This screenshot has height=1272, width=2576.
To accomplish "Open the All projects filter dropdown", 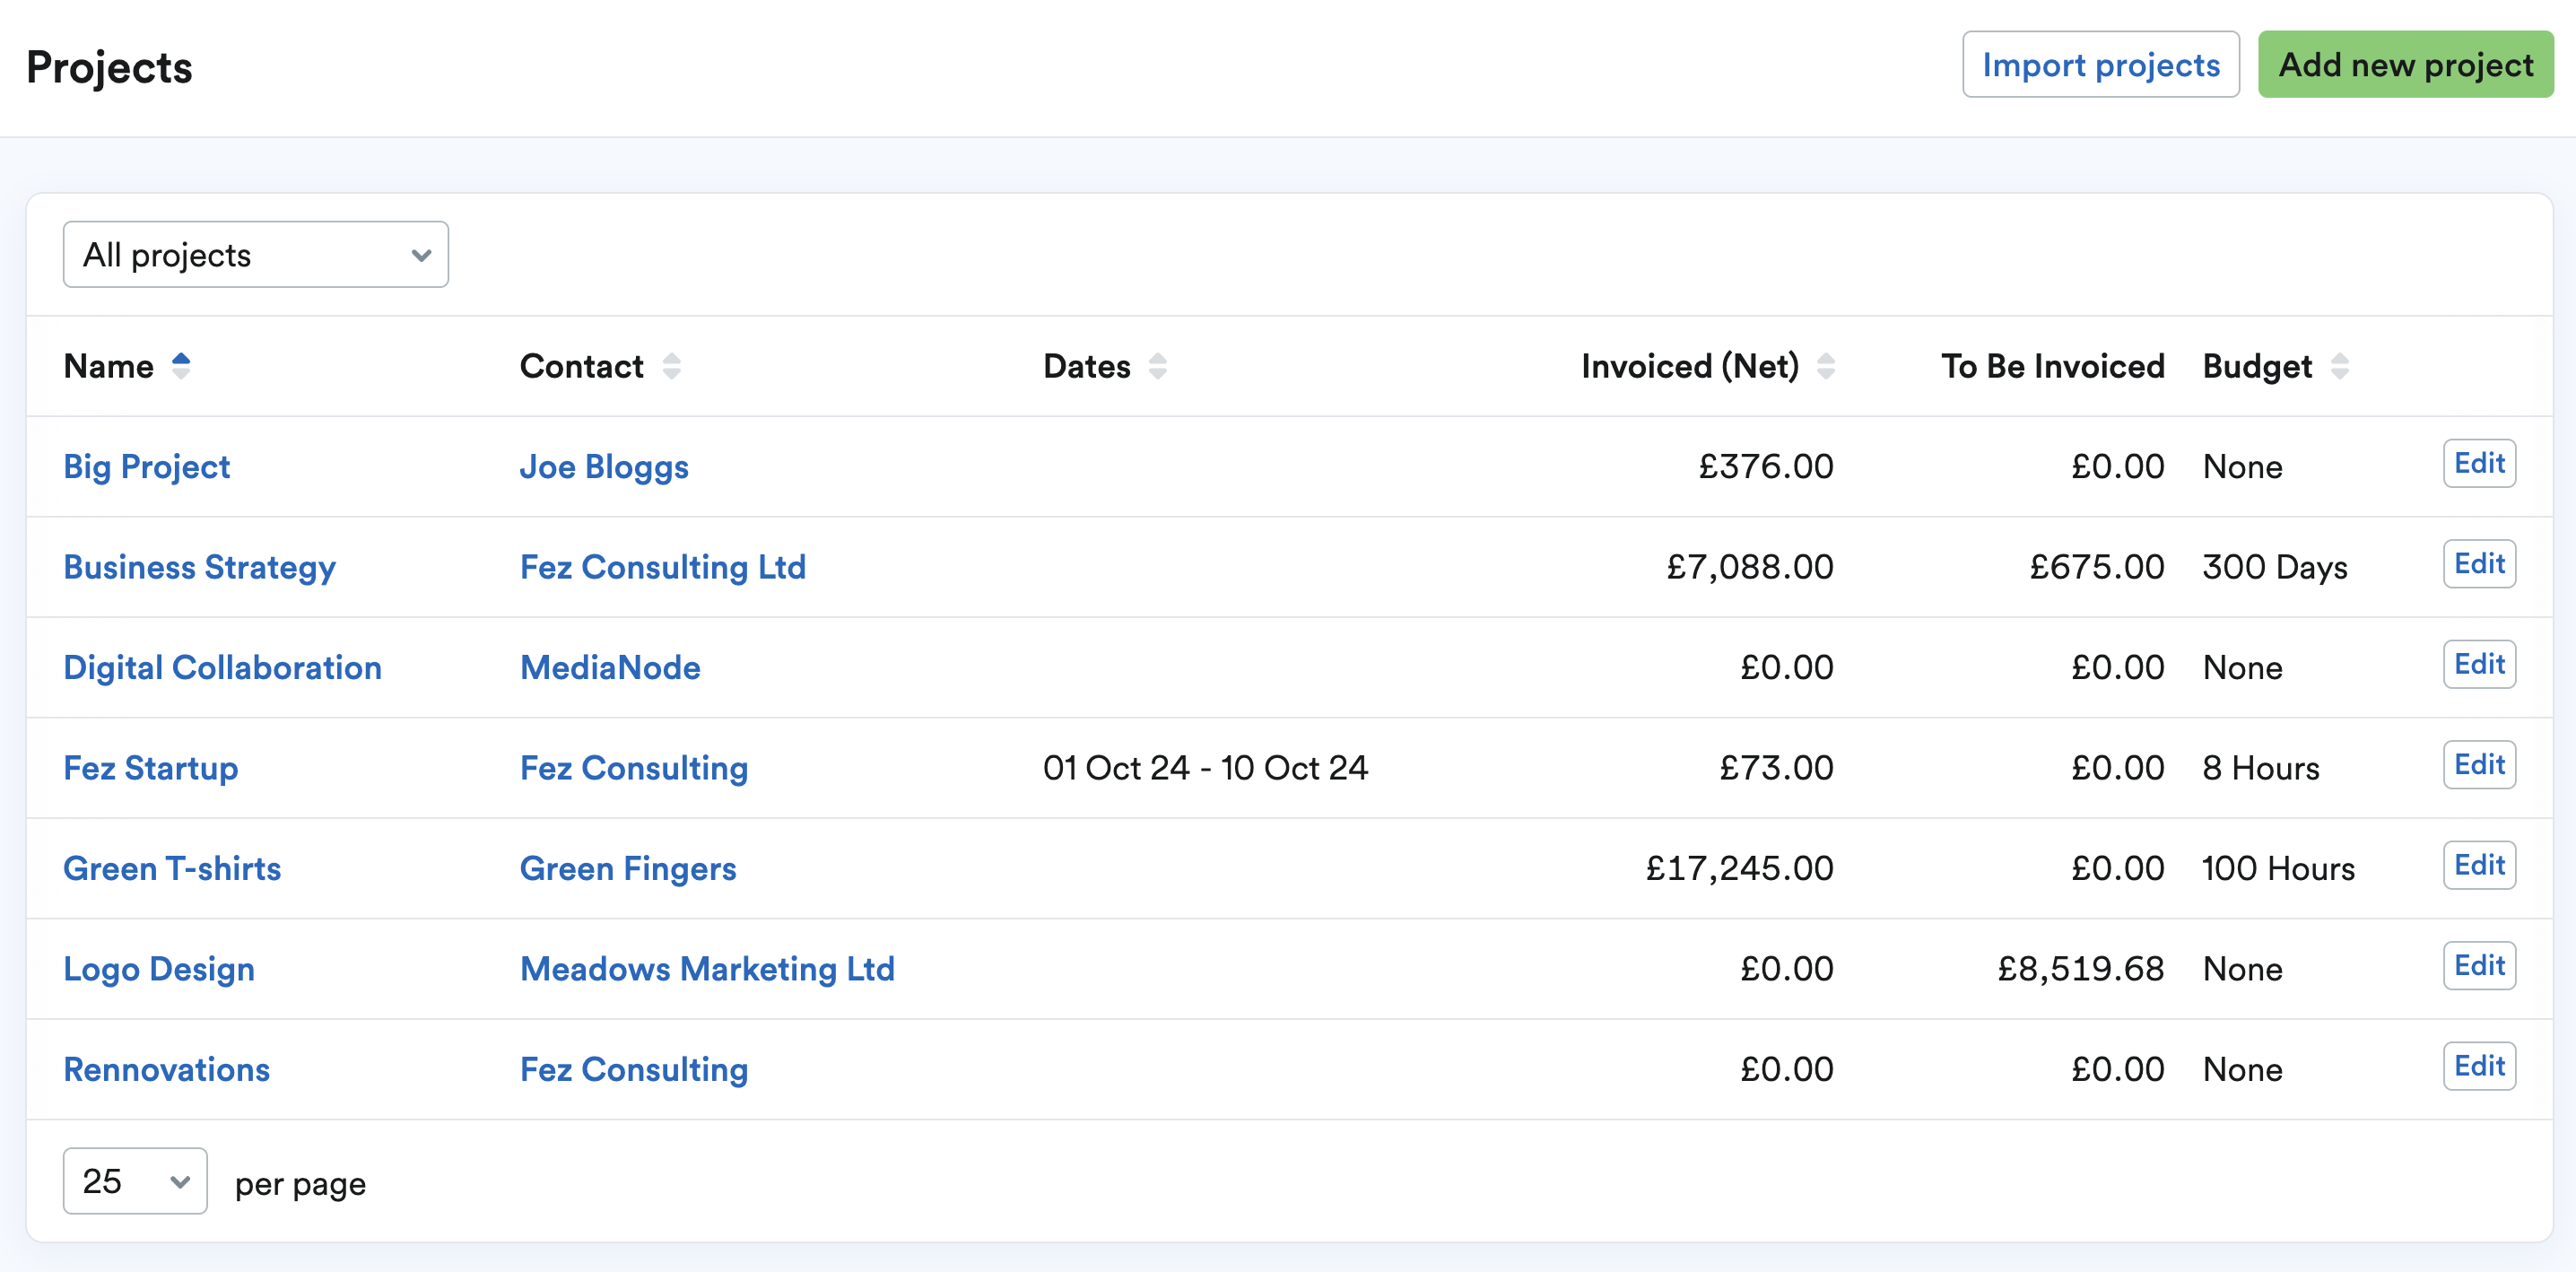I will (256, 255).
